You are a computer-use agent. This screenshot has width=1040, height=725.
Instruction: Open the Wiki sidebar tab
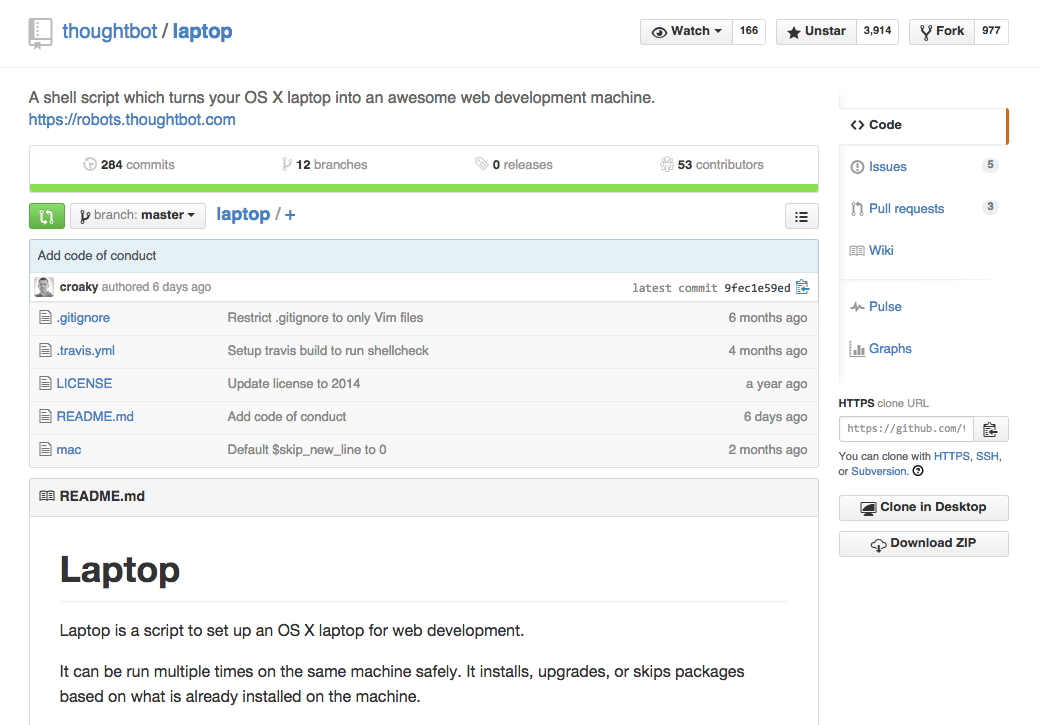tap(881, 251)
